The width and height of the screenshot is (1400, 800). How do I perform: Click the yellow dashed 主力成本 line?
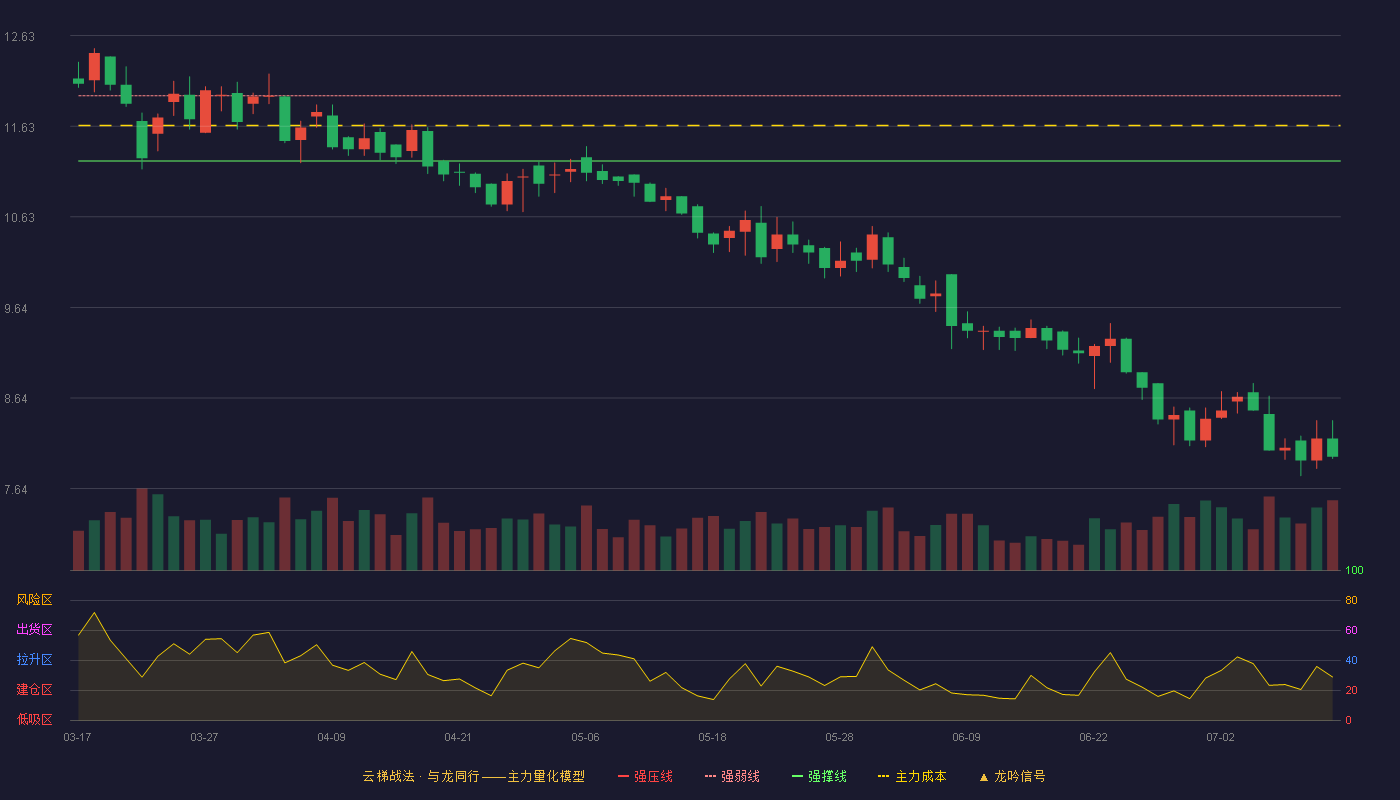coord(709,126)
